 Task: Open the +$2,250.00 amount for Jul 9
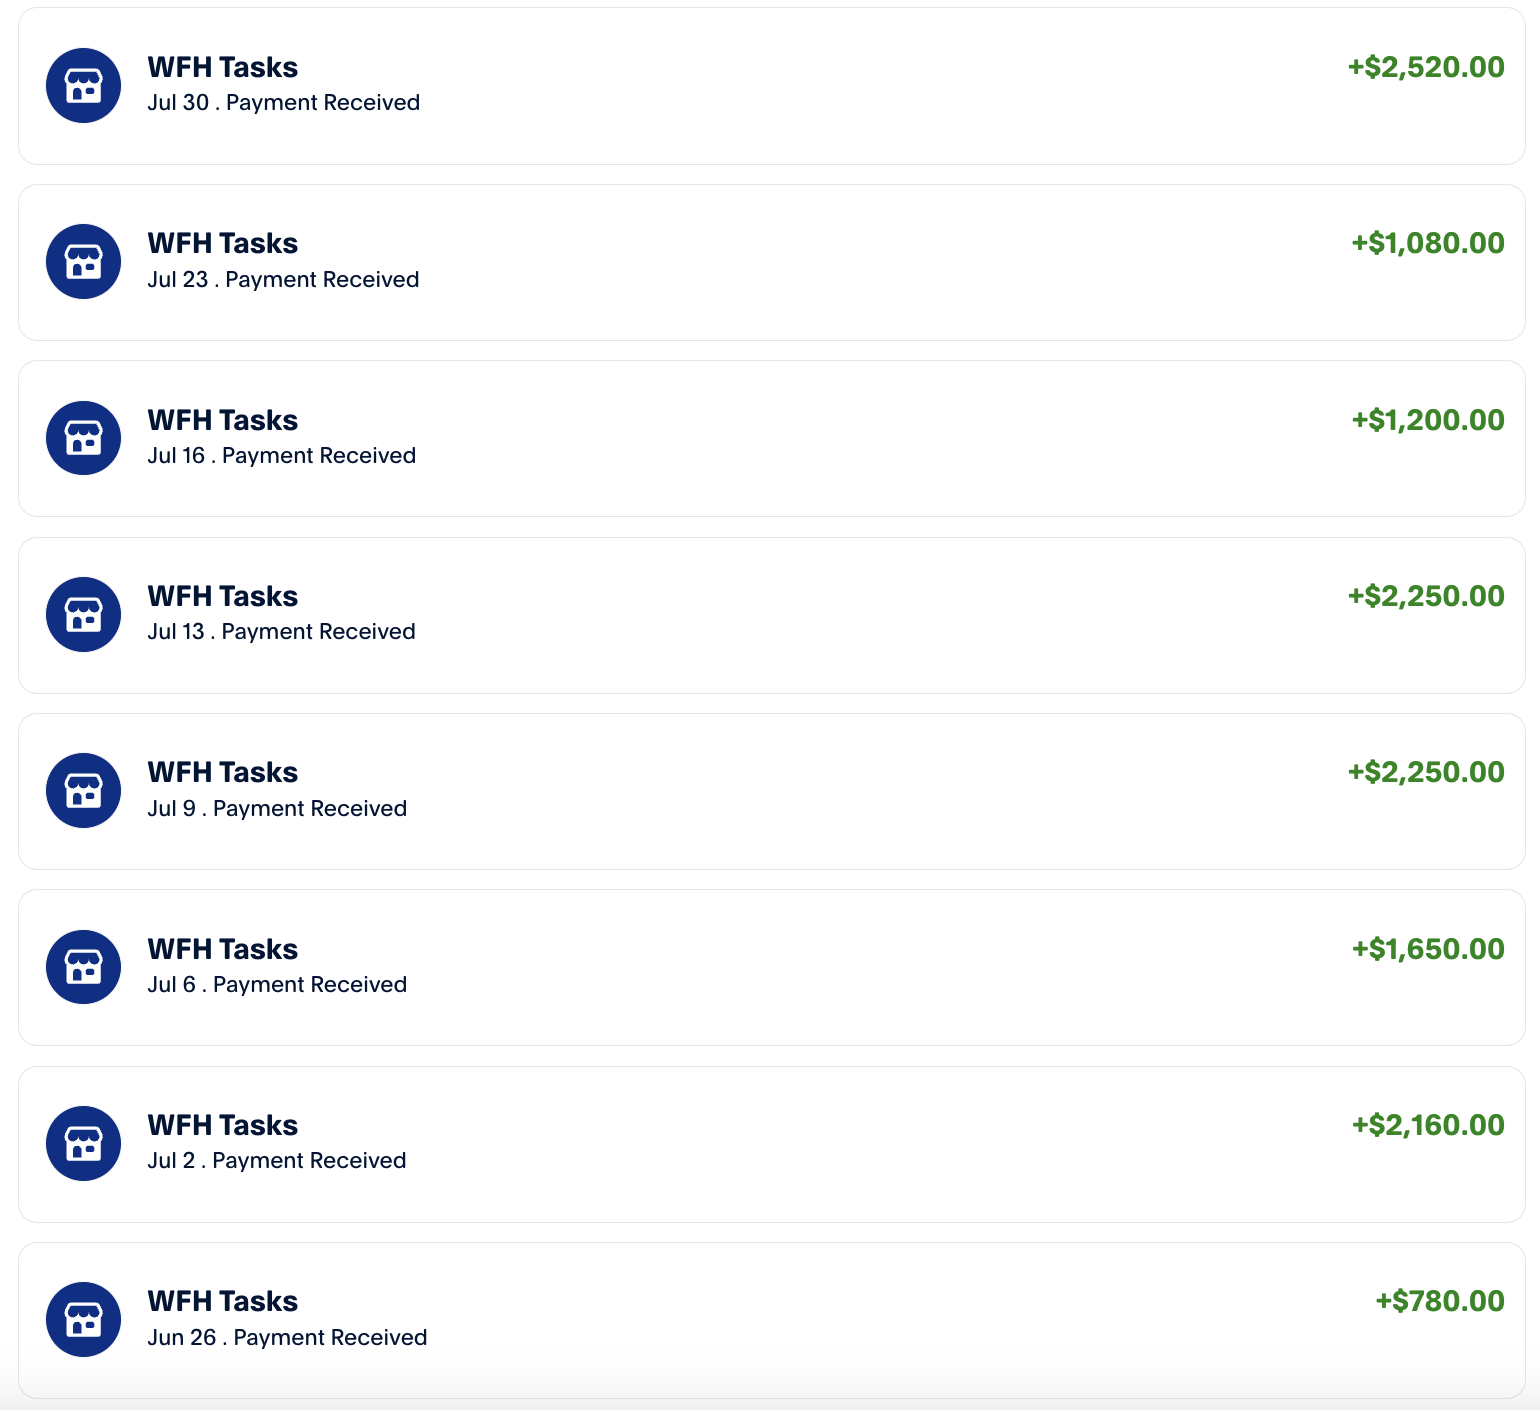click(x=1426, y=772)
